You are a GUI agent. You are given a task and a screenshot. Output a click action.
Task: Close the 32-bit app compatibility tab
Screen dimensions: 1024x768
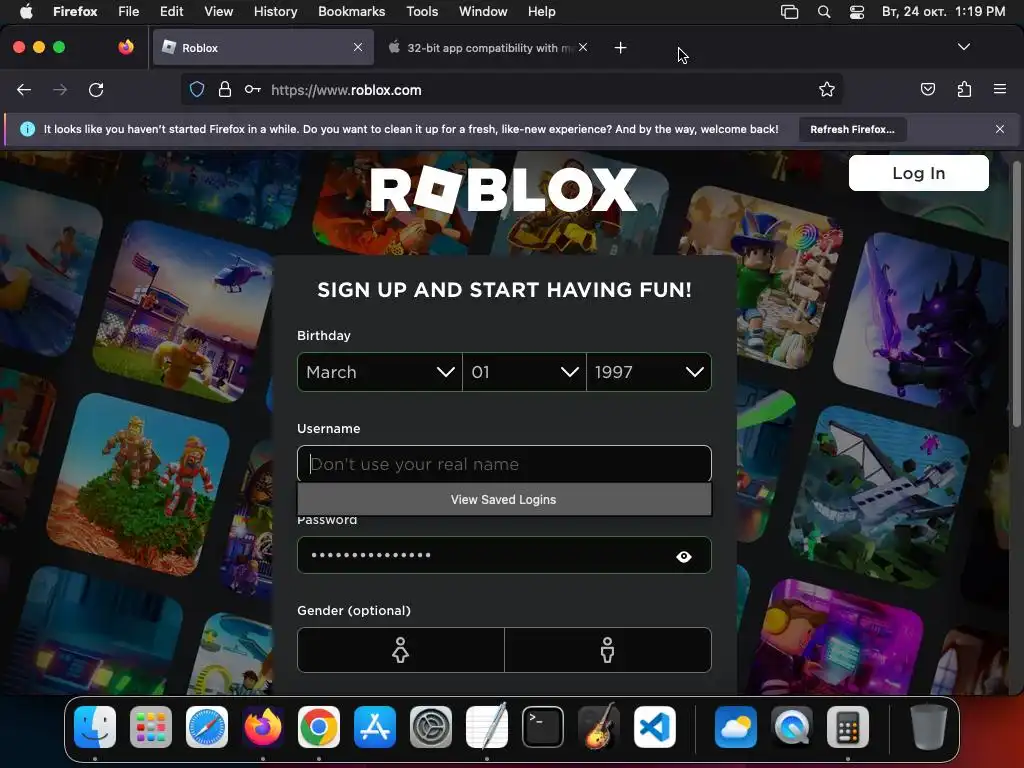pyautogui.click(x=583, y=47)
